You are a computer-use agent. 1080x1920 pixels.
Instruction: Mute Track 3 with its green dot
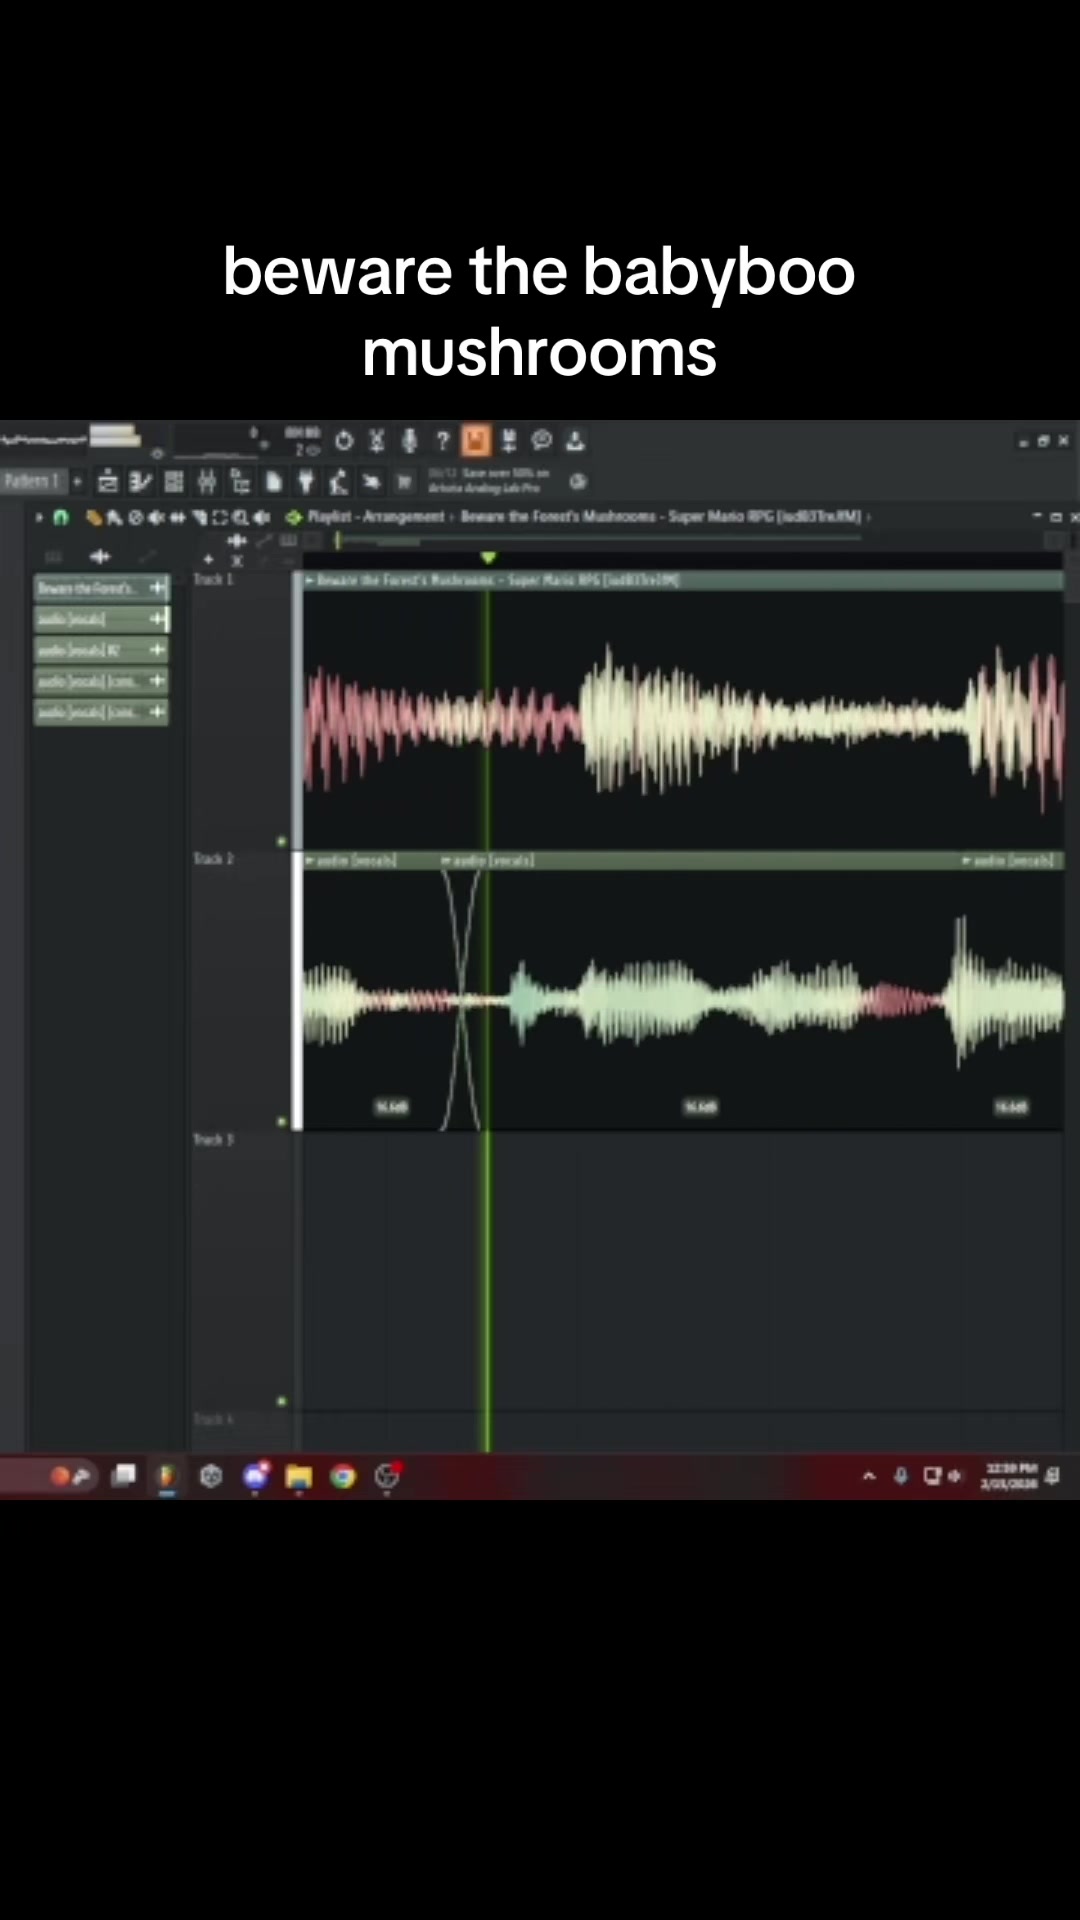281,1401
